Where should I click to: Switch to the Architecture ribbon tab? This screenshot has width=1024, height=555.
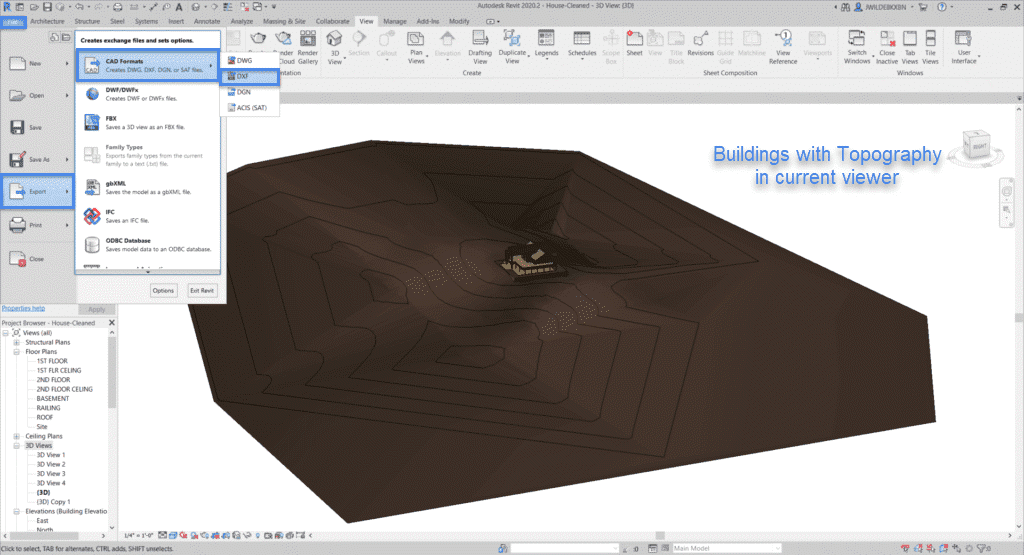pyautogui.click(x=47, y=21)
